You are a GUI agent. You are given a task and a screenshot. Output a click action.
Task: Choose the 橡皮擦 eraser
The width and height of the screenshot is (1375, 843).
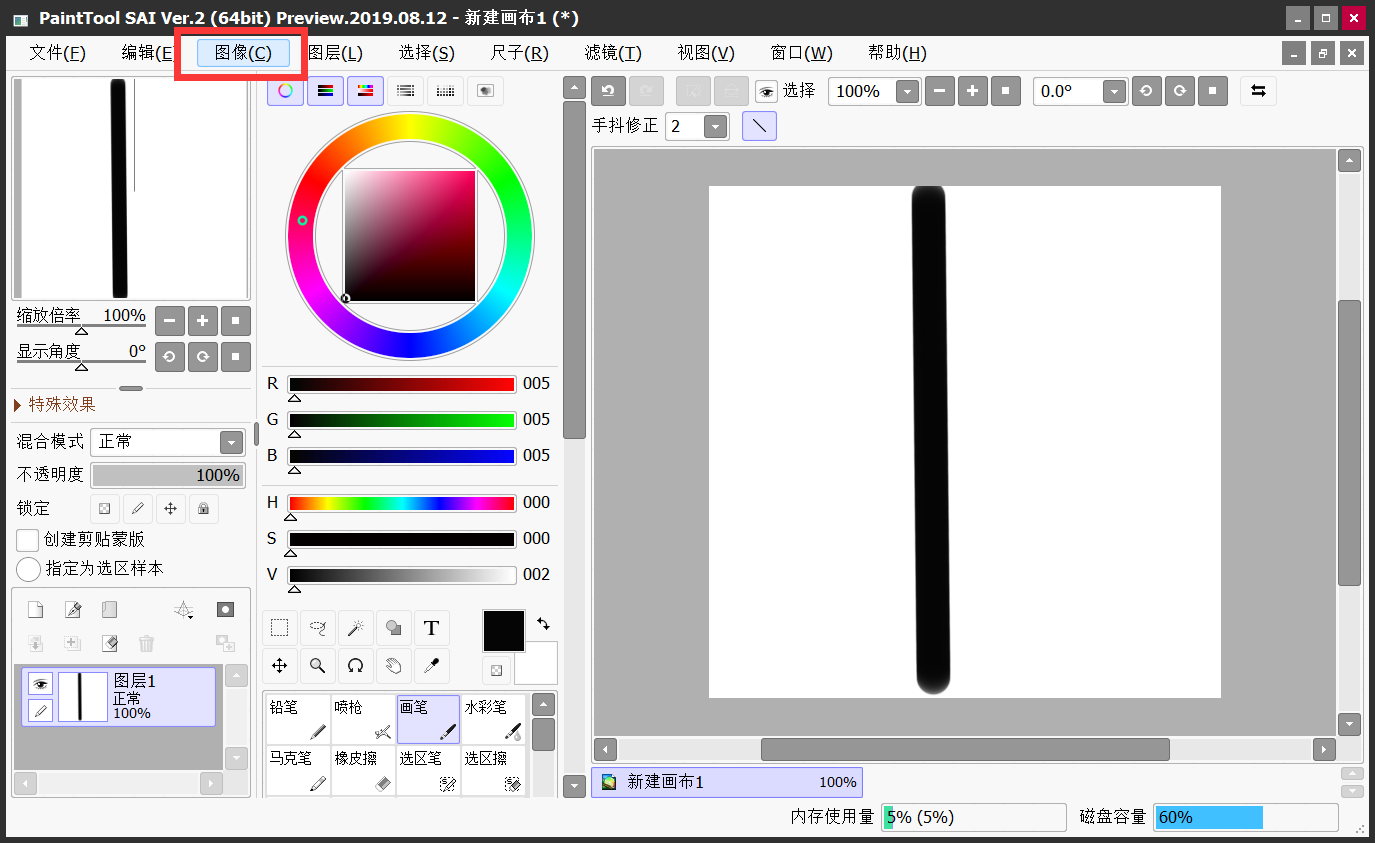[x=363, y=771]
